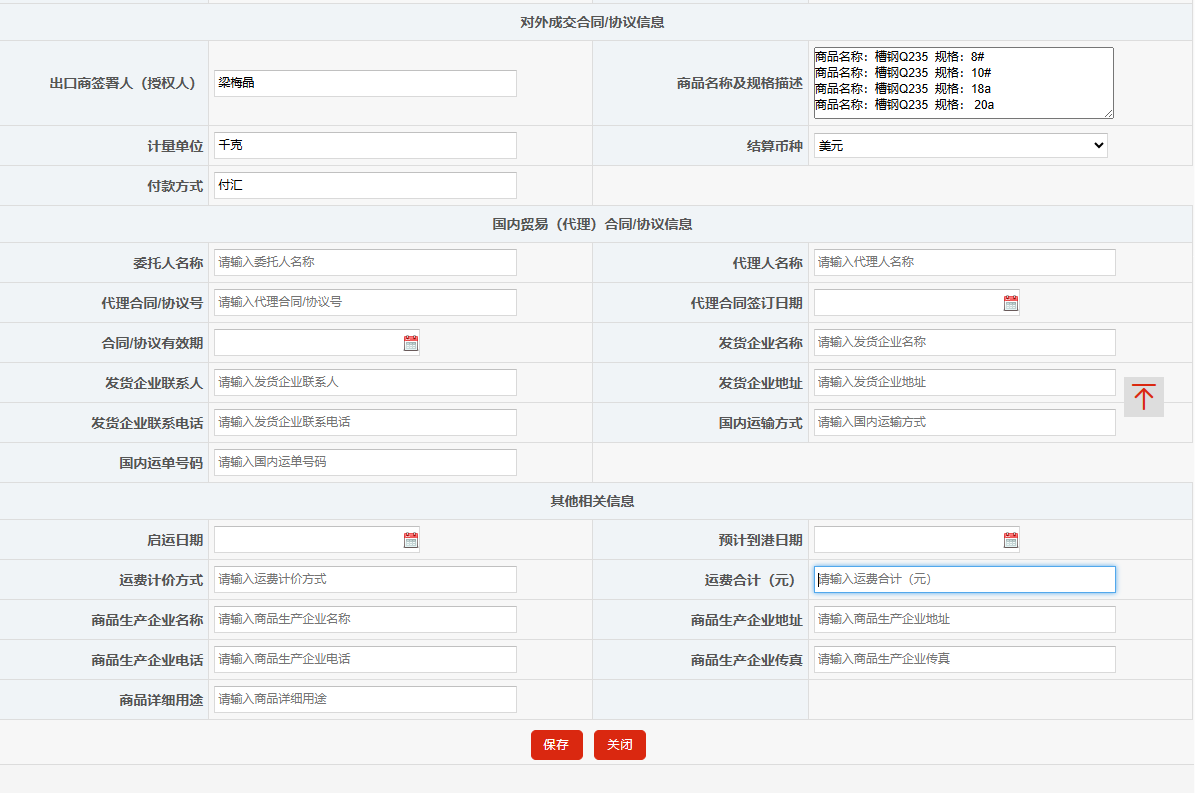Screen dimensions: 1195x793
Task: Expand the 结算币种 currency dropdown
Action: point(960,146)
